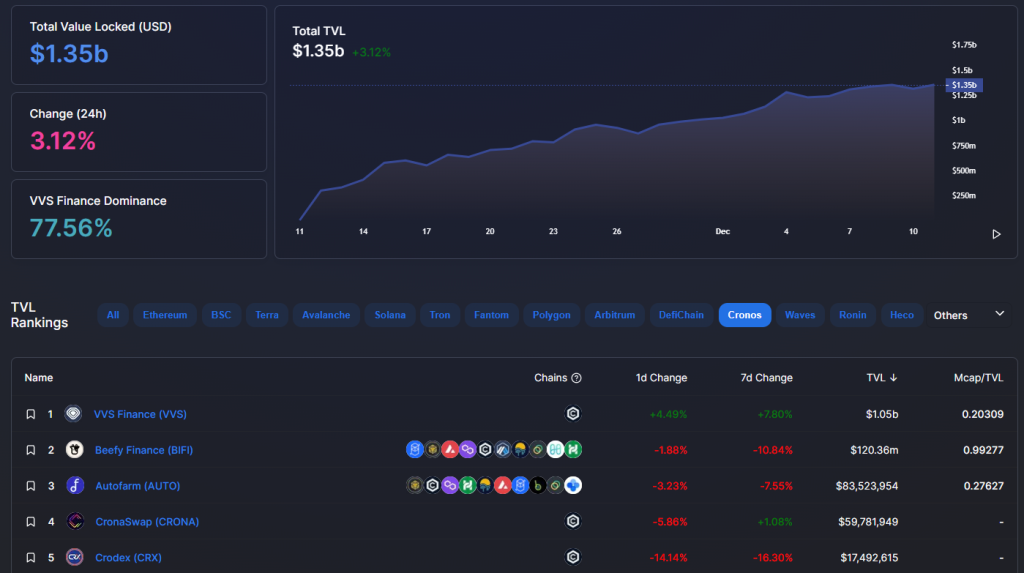Click the Cronos chain icon in Crodex row
The image size is (1024, 573).
(x=573, y=557)
